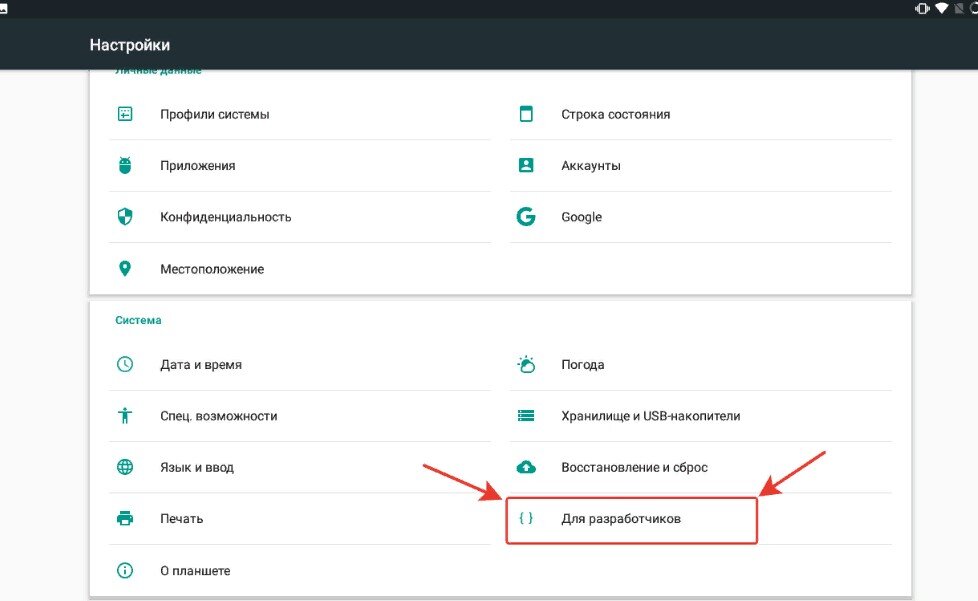Tap the Date and time clock icon

[125, 365]
